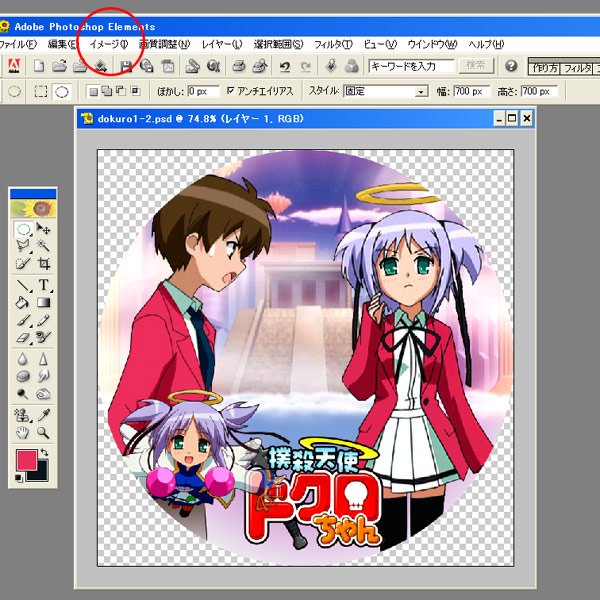Select the Burn tool

click(43, 393)
